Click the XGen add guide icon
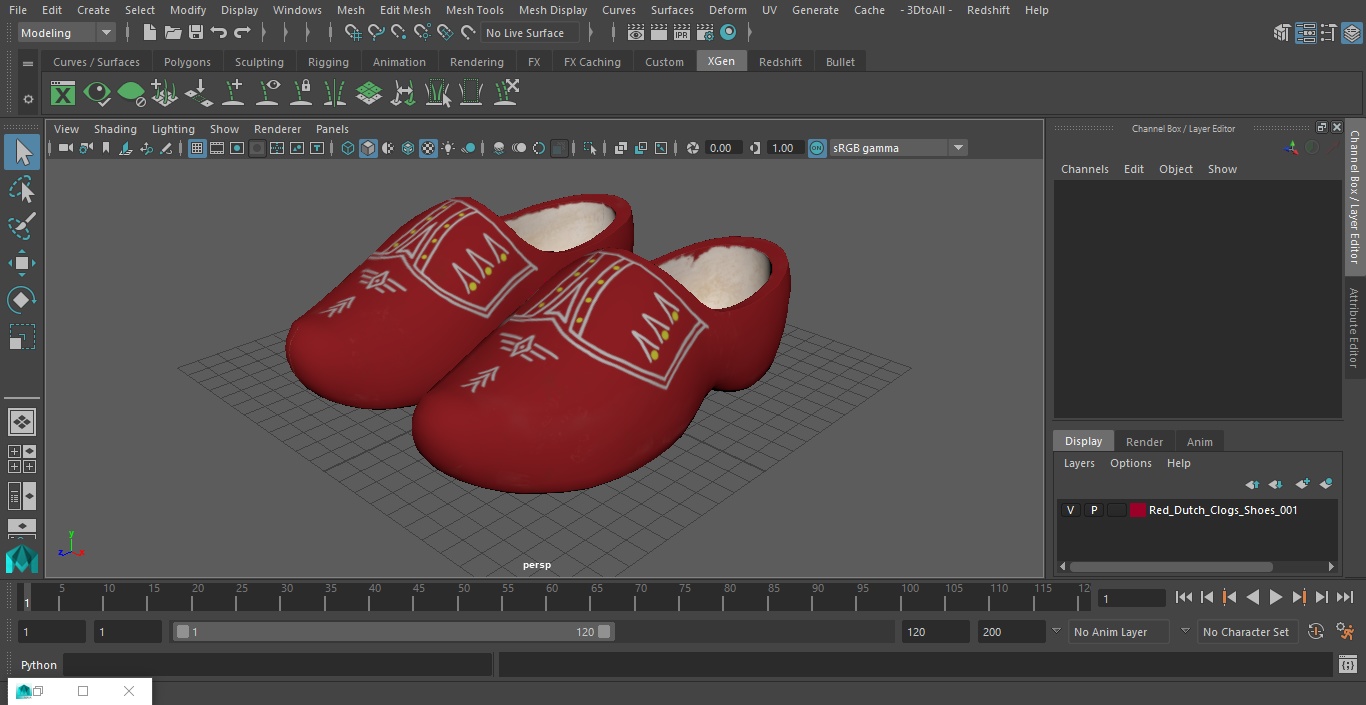This screenshot has height=705, width=1366. pyautogui.click(x=234, y=94)
